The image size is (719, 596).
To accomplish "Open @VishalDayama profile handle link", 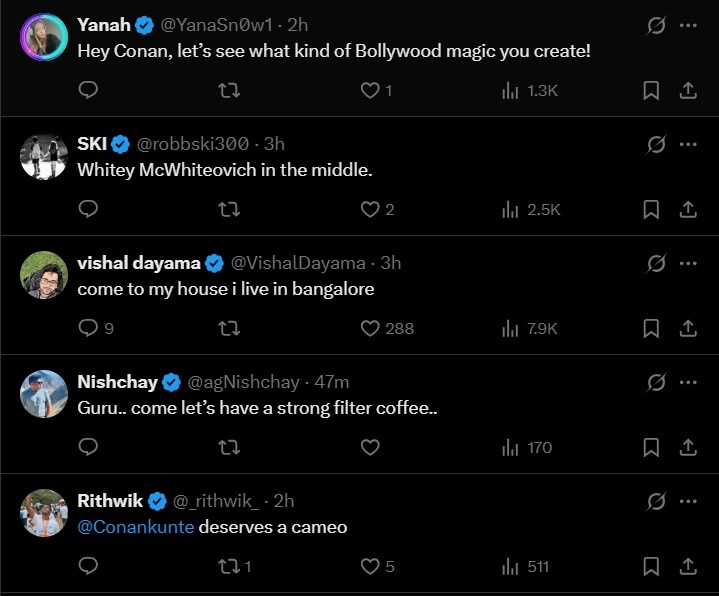I will click(298, 263).
